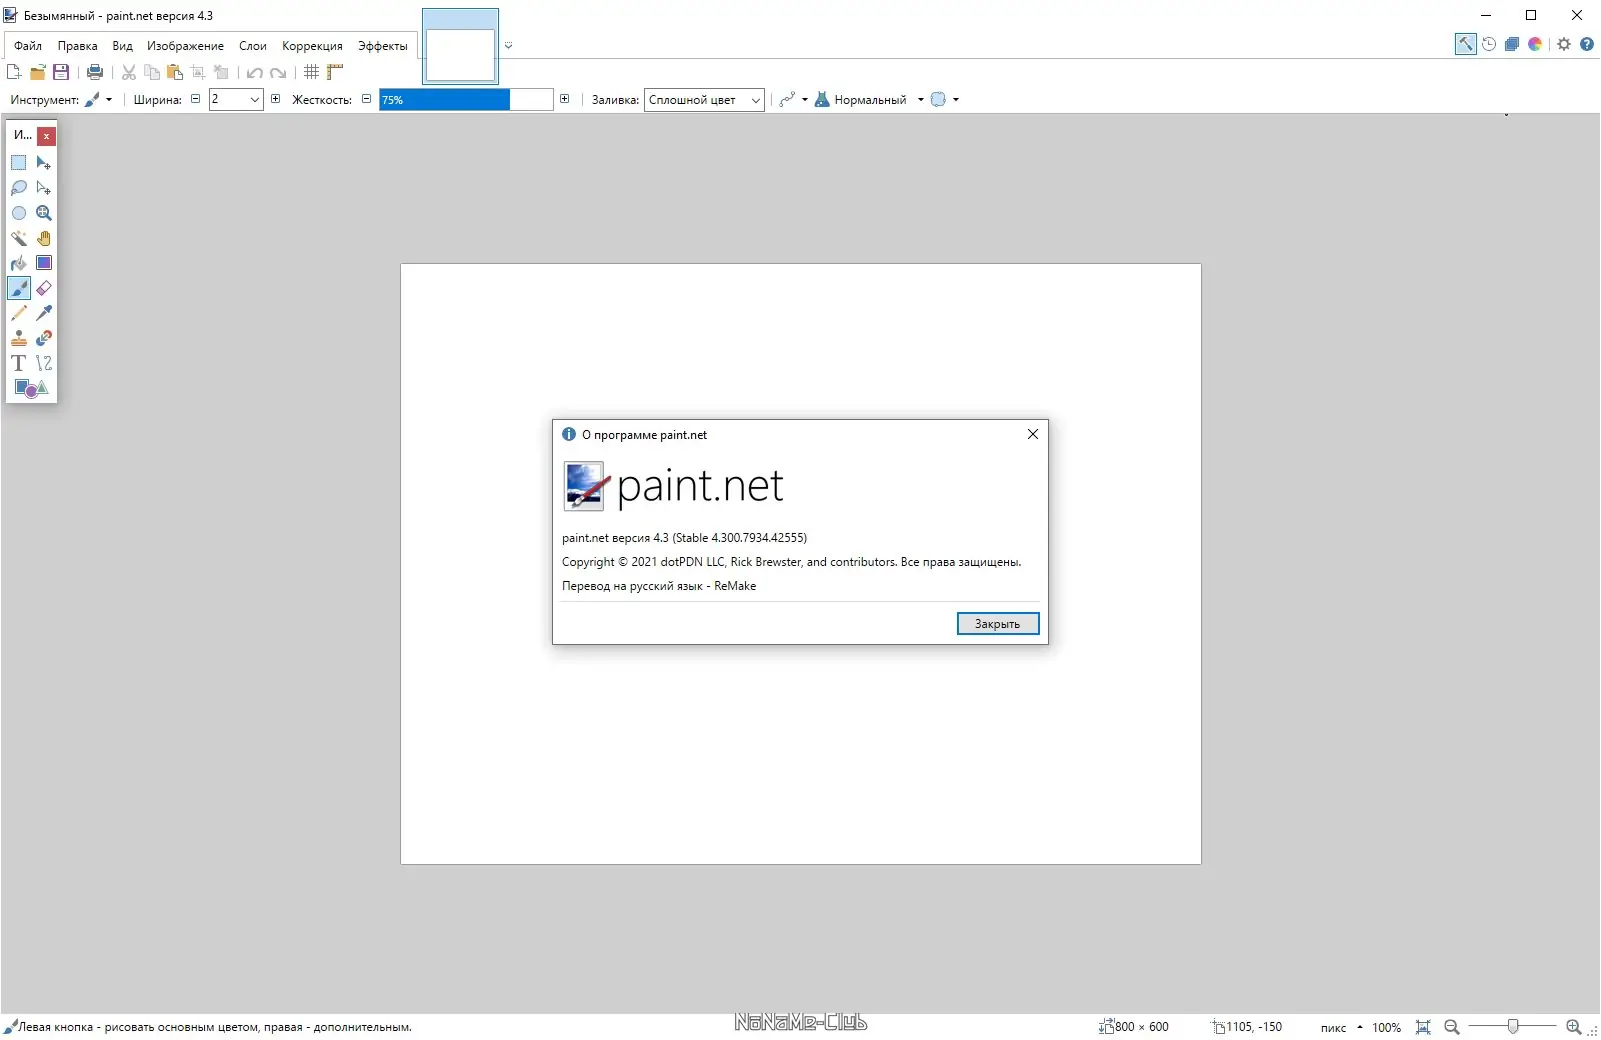Decrease the hardness value
1601x1040 pixels.
pyautogui.click(x=367, y=99)
